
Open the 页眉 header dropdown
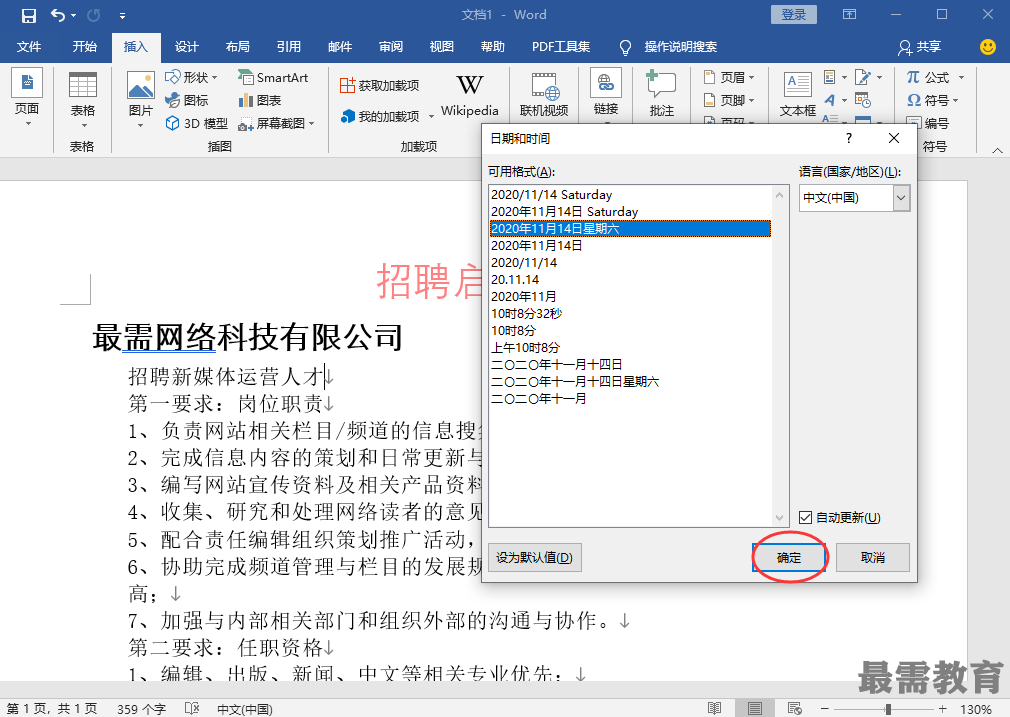pos(729,77)
